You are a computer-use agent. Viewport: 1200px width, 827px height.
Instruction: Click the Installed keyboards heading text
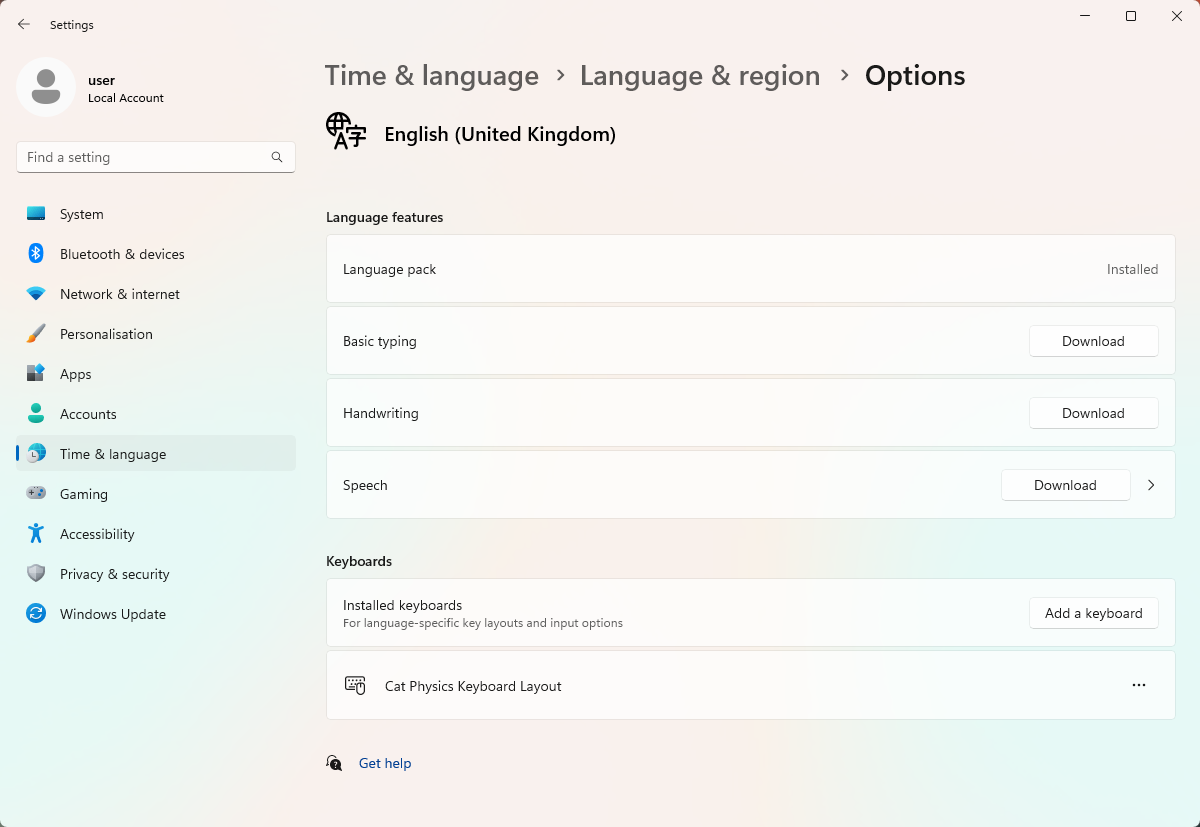pos(402,605)
